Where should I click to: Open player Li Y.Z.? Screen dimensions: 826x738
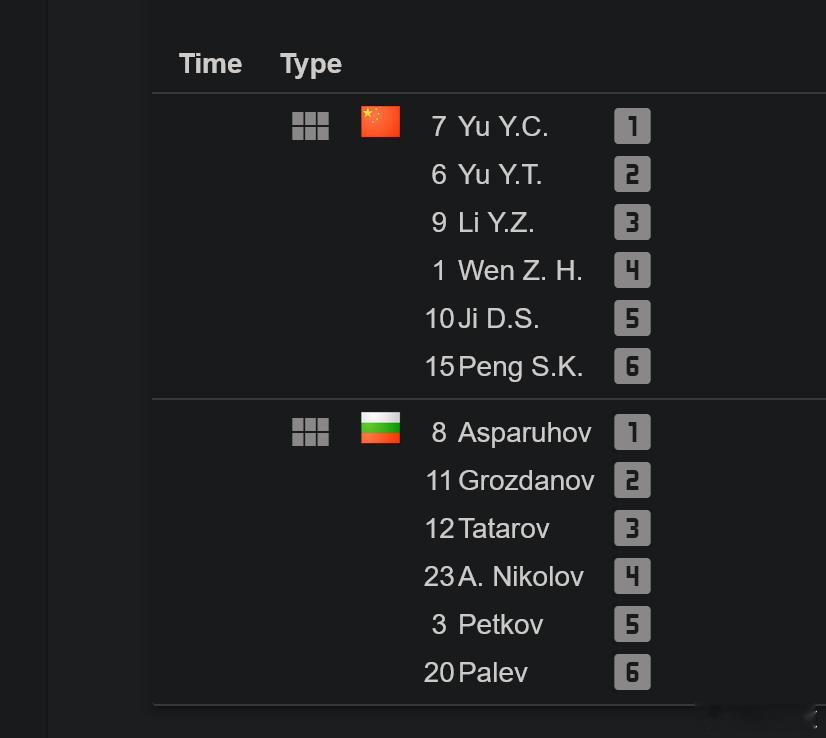pyautogui.click(x=496, y=222)
